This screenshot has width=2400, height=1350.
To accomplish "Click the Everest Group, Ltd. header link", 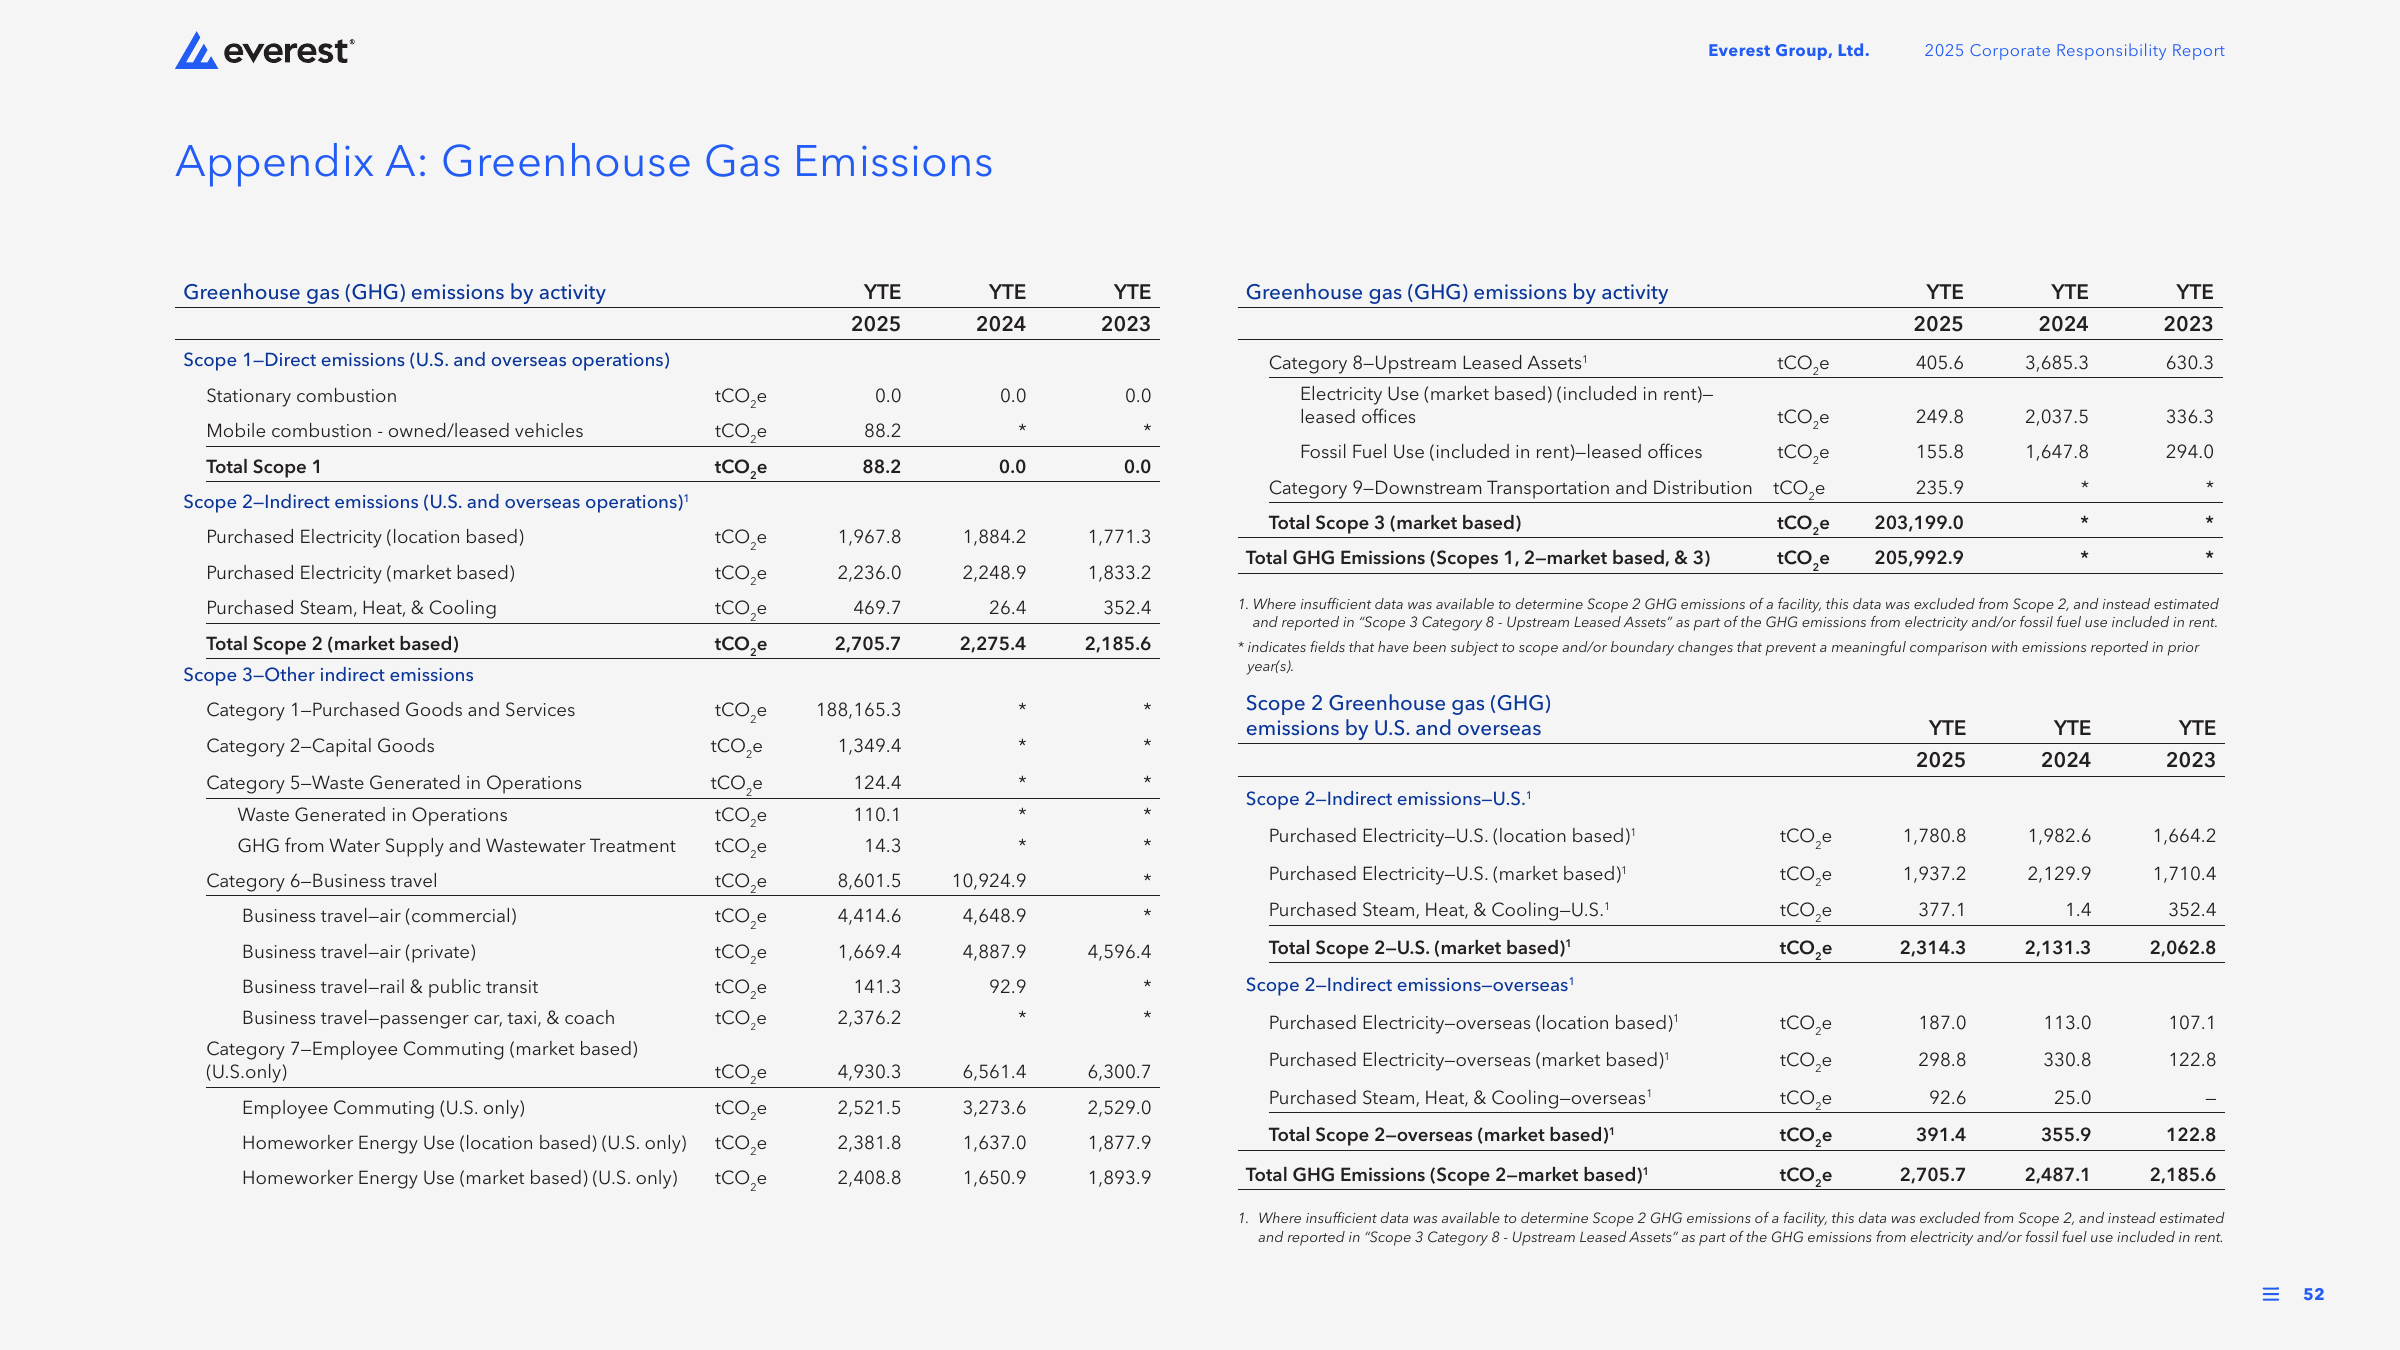I will tap(1788, 50).
